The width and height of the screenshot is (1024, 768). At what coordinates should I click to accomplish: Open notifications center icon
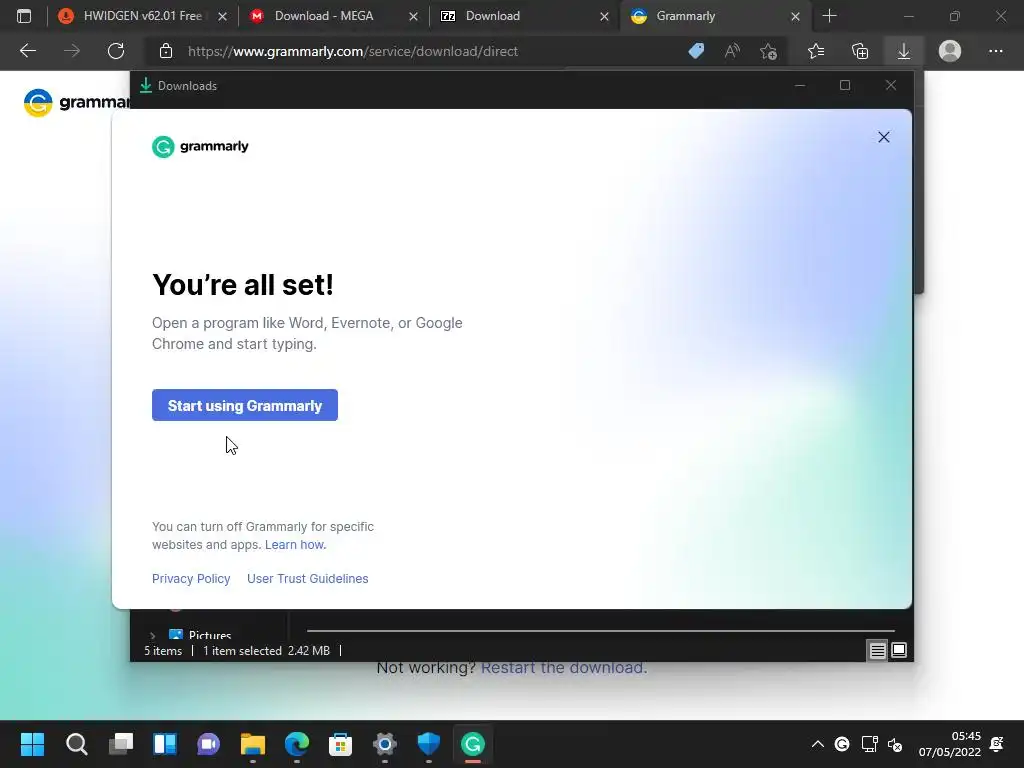(x=997, y=744)
